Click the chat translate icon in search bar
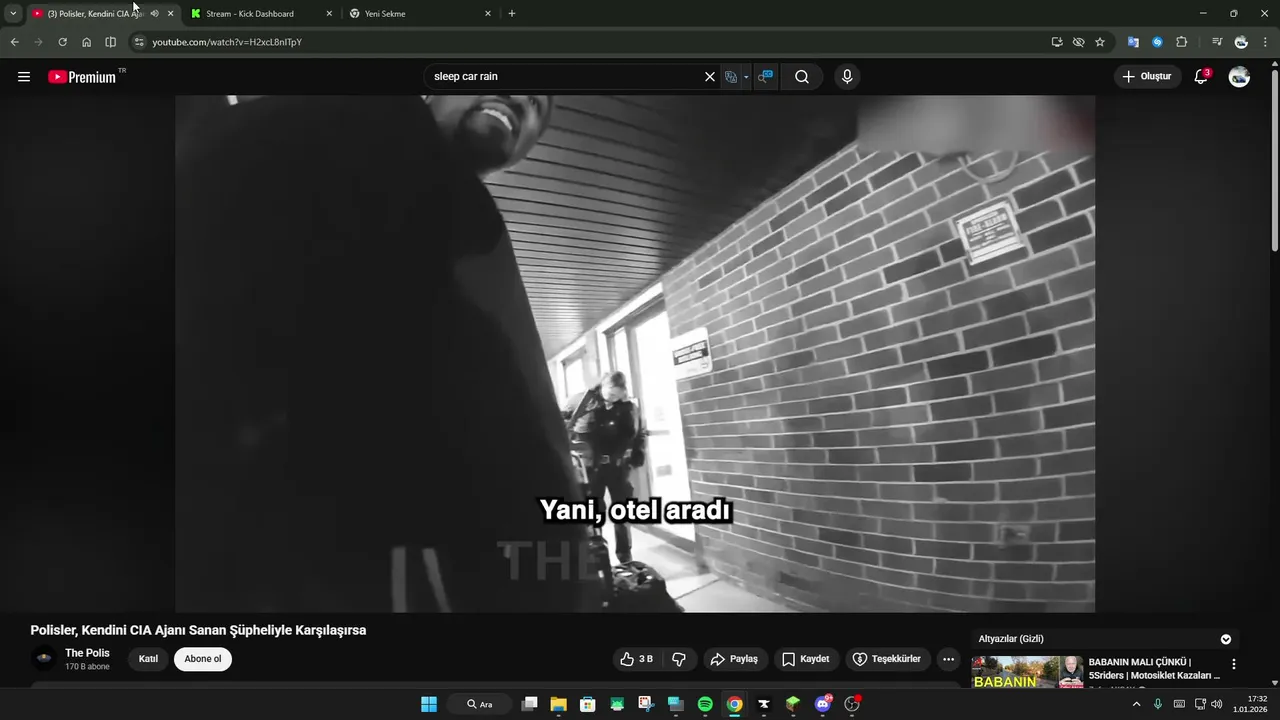 tap(765, 77)
